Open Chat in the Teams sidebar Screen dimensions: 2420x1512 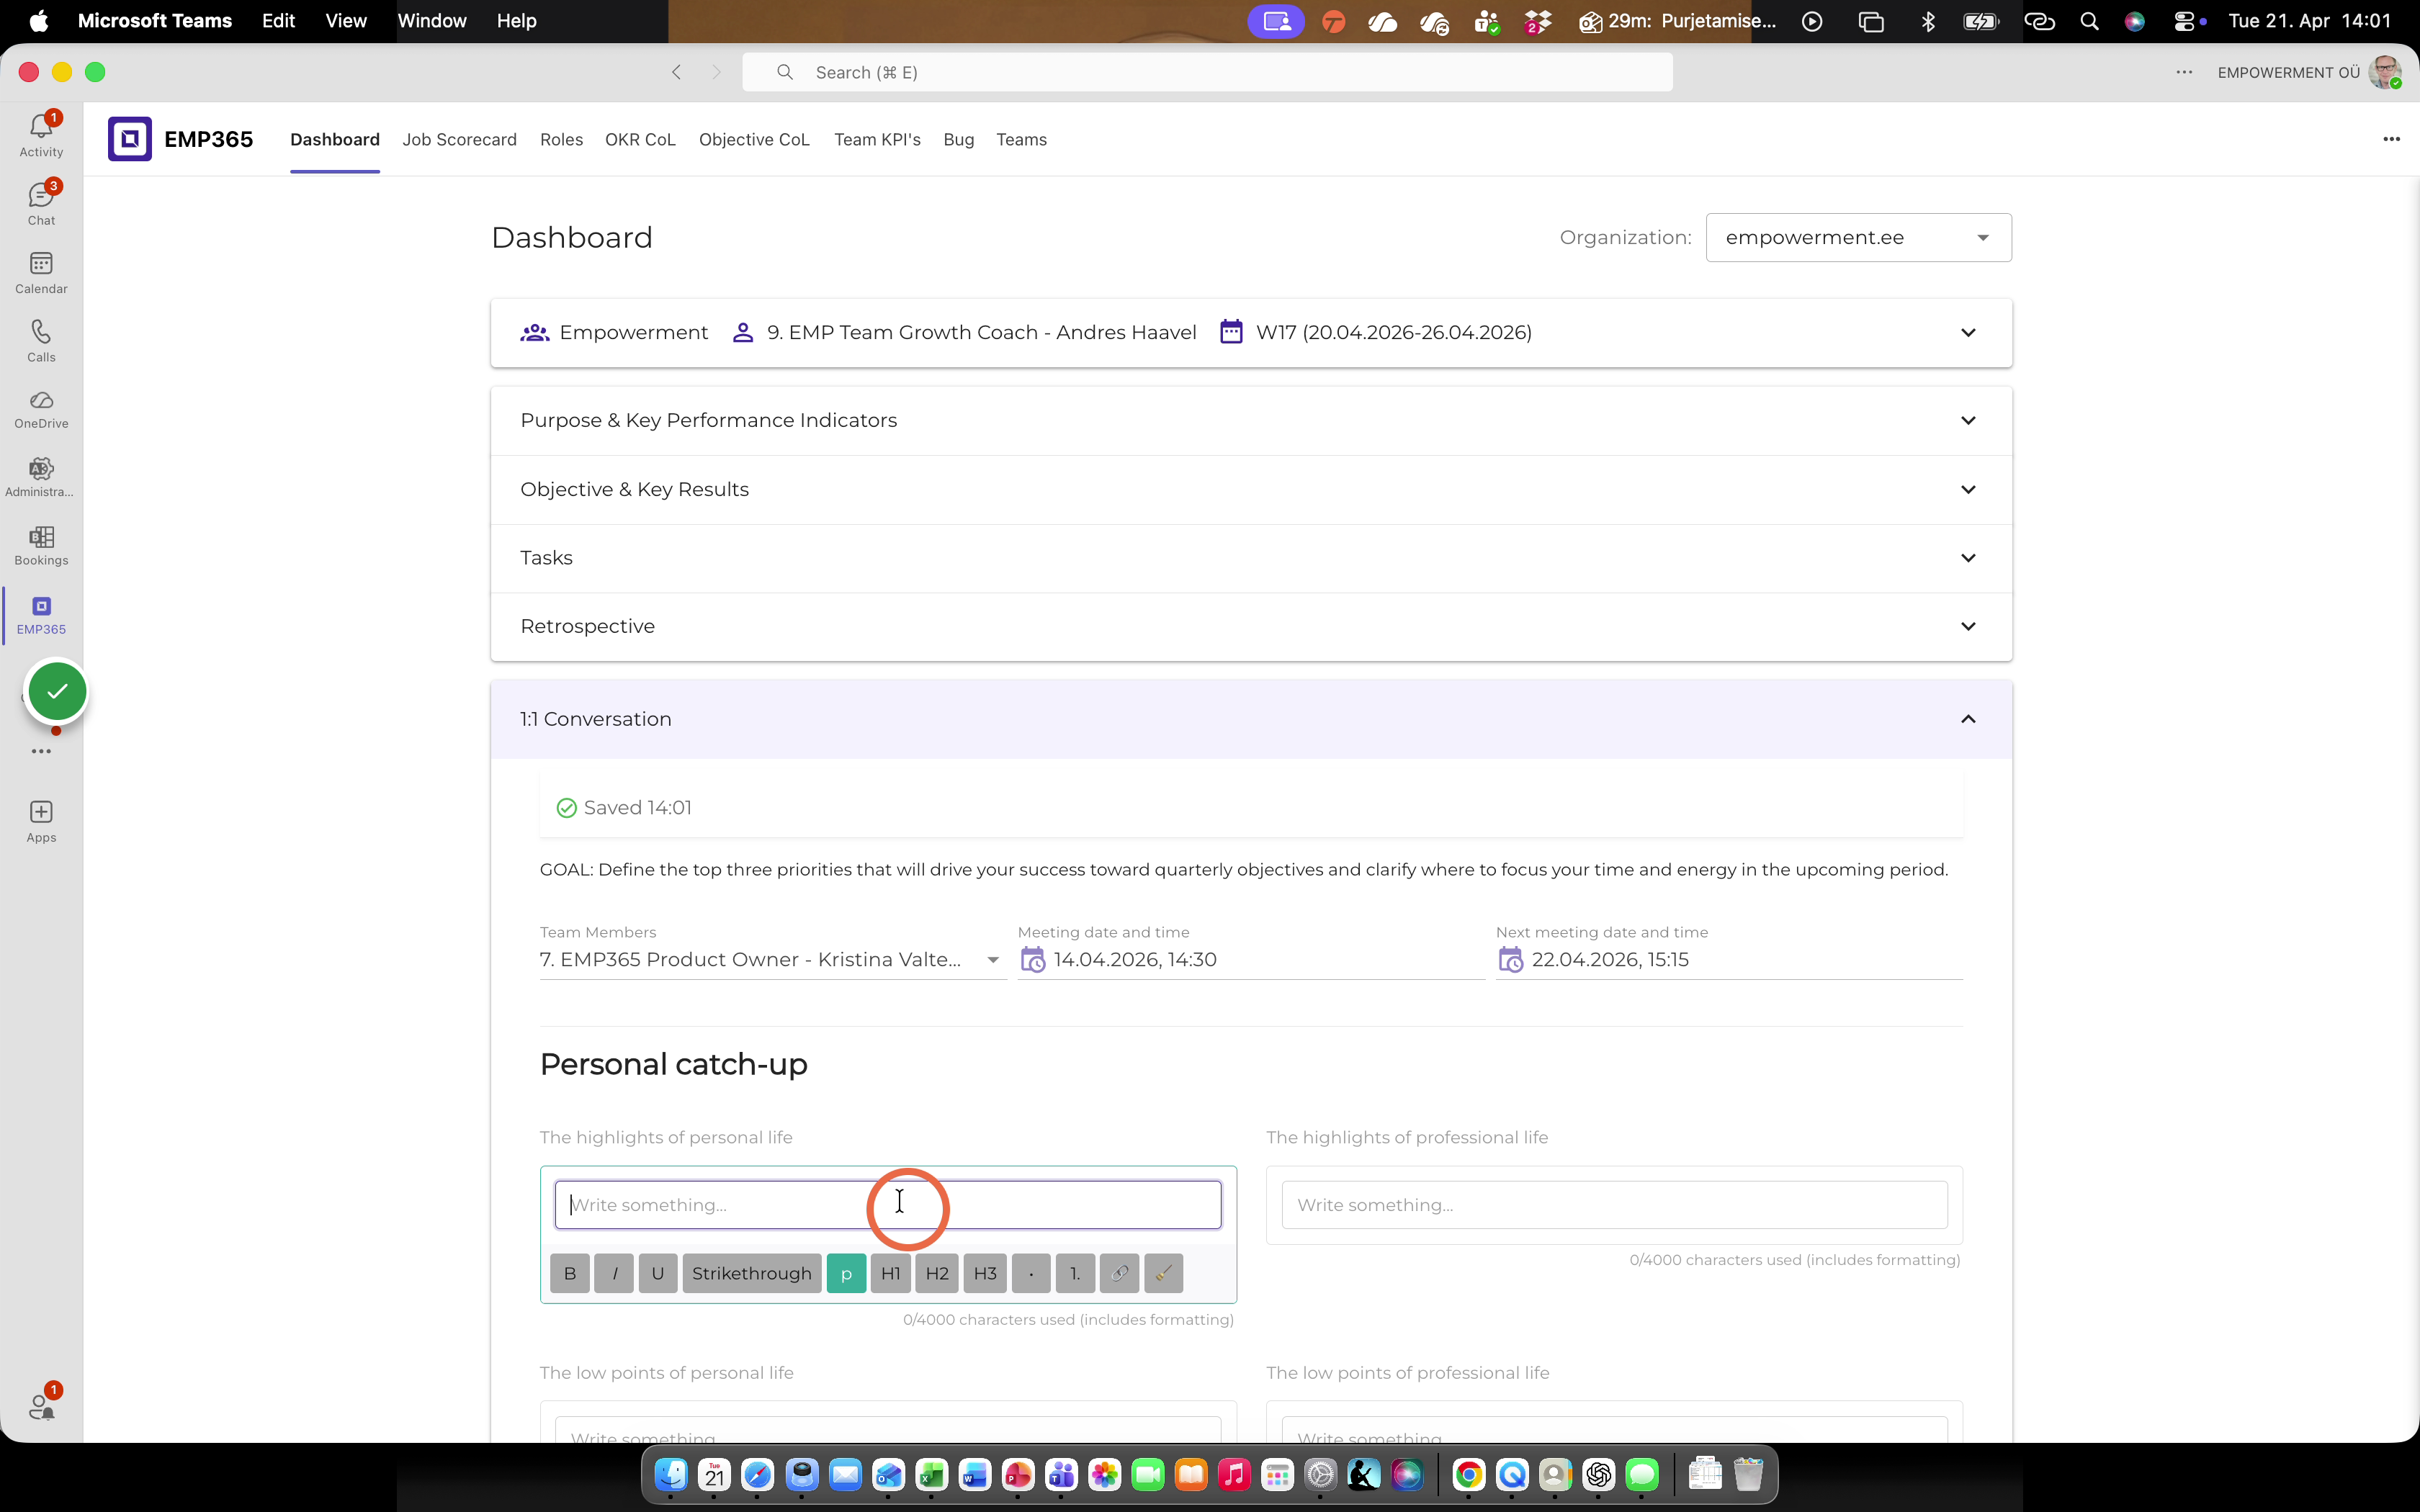coord(41,203)
